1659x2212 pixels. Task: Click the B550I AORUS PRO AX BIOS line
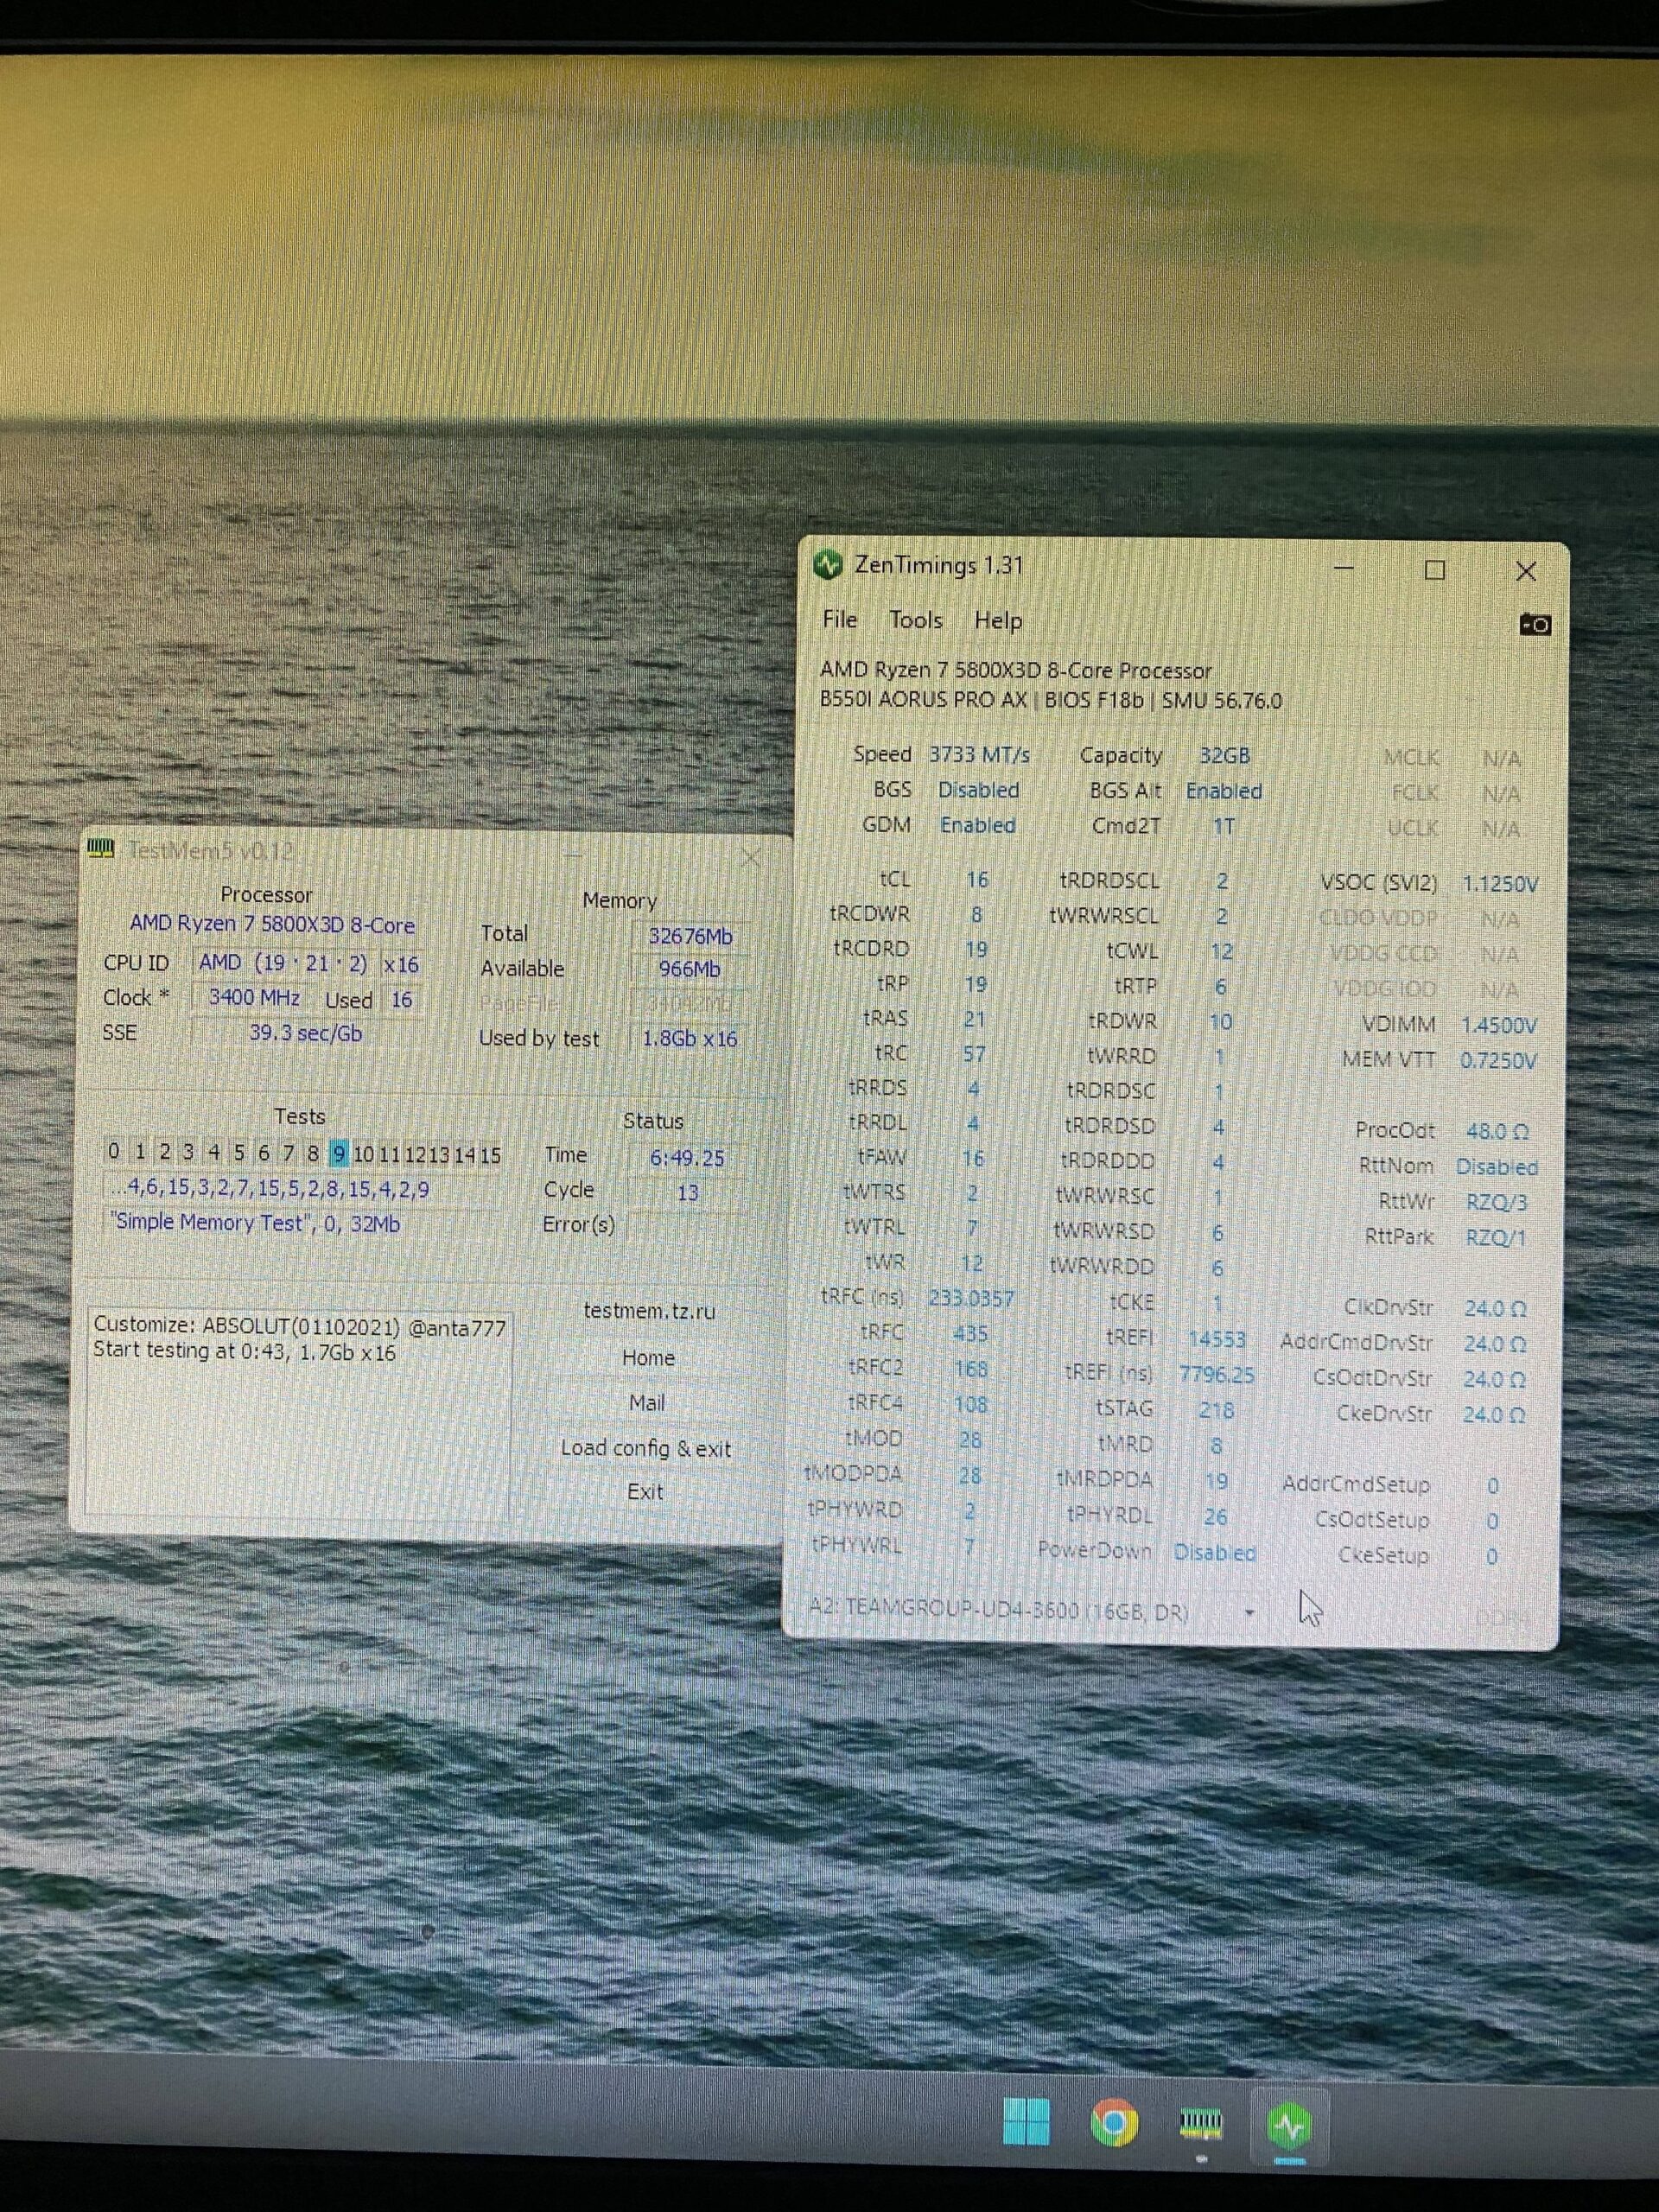click(x=1050, y=700)
